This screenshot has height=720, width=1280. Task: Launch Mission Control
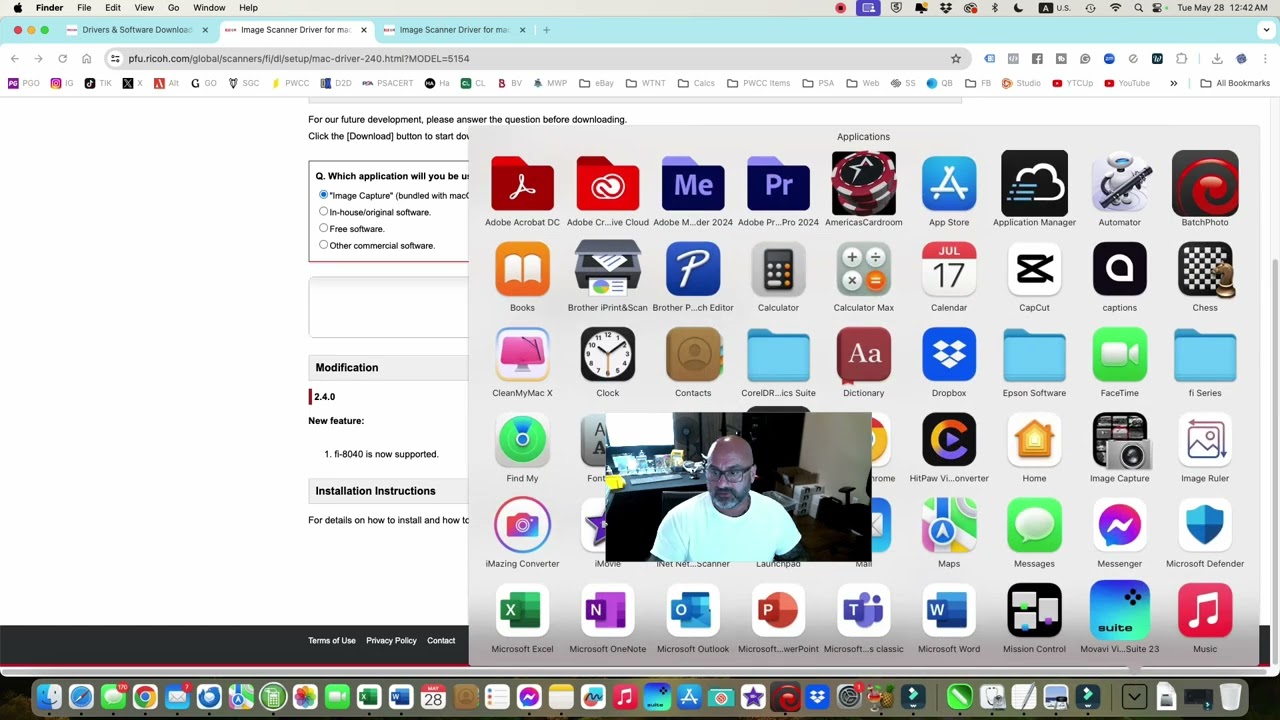1034,611
